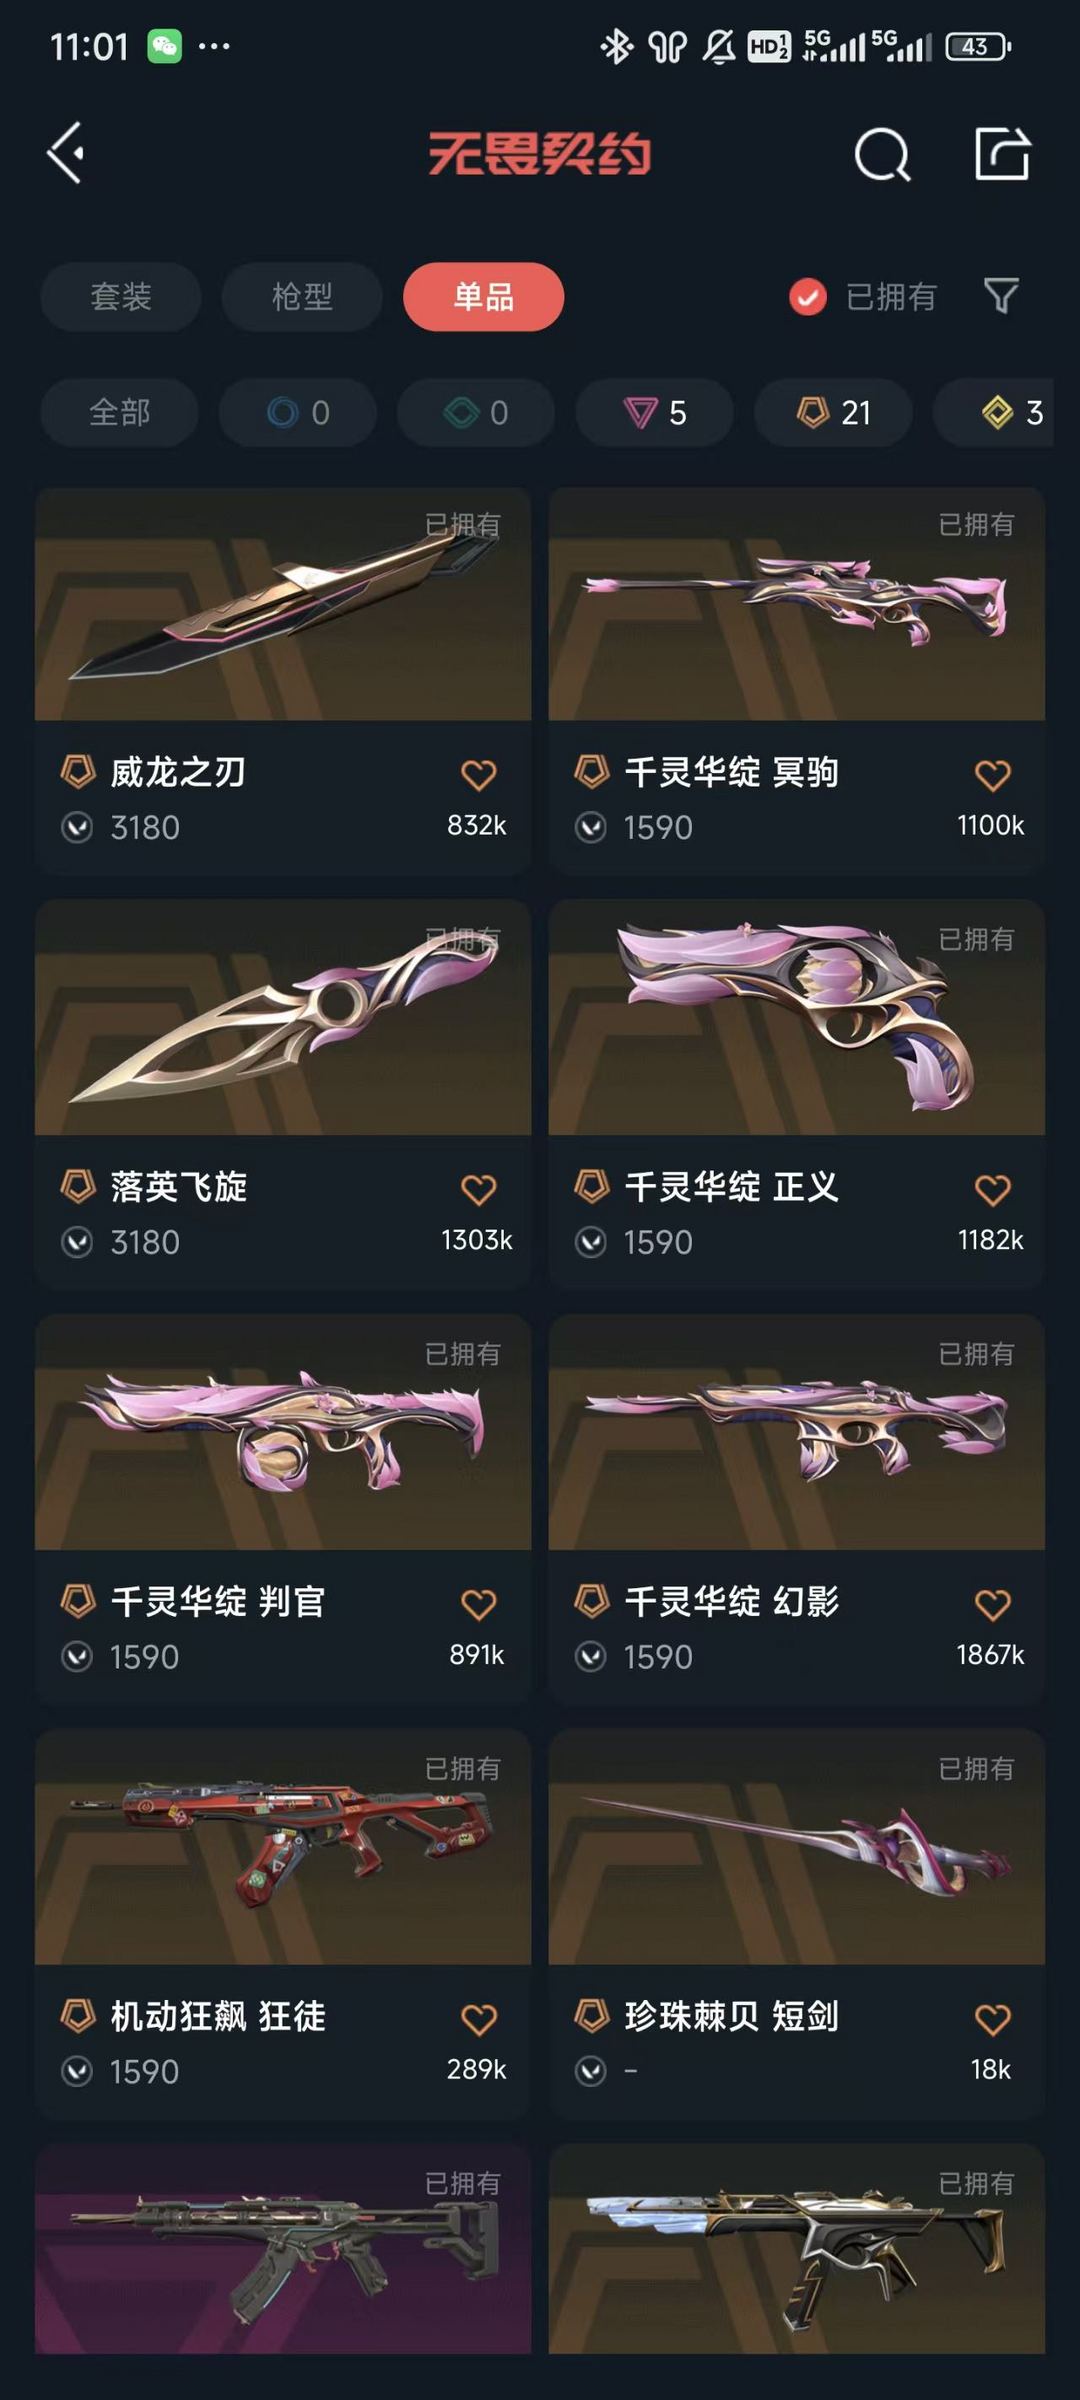
Task: Favorite the 威龙之刃 heart icon
Action: 478,774
